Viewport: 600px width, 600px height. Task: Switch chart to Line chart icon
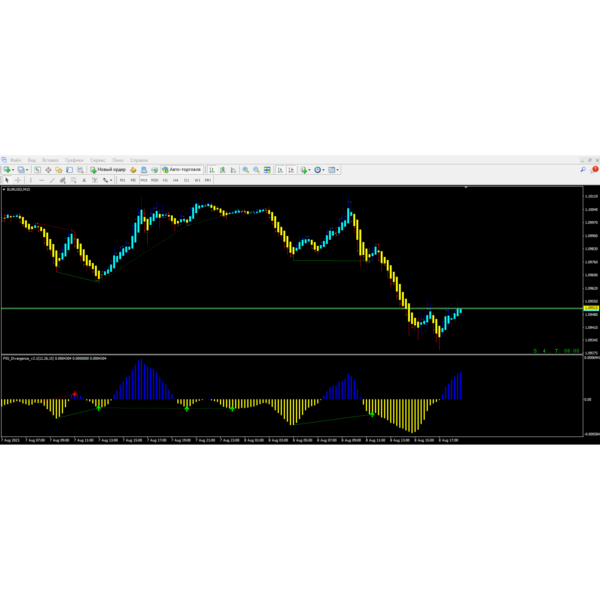click(233, 170)
